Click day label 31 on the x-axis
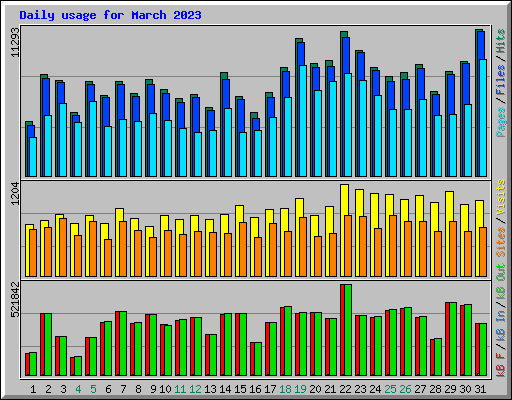Viewport: 512px width, 400px height. (480, 389)
